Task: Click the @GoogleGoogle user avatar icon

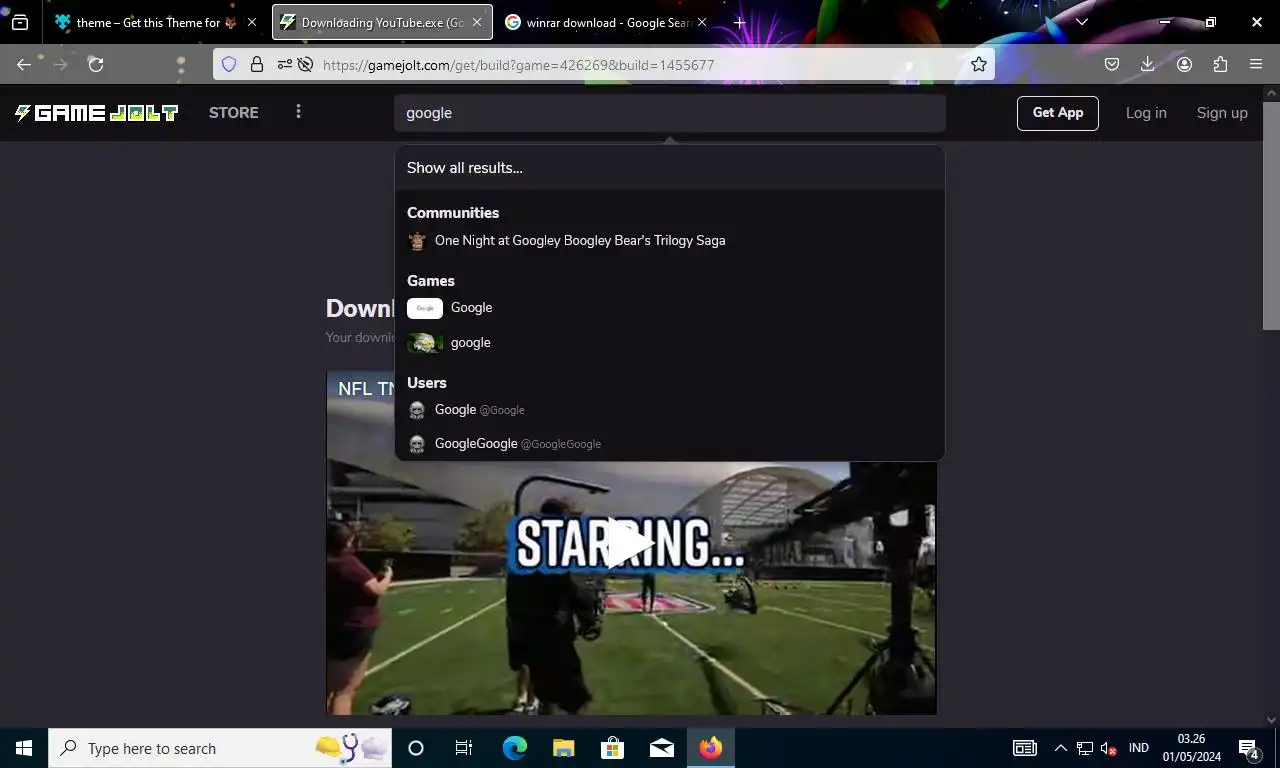Action: pyautogui.click(x=417, y=444)
